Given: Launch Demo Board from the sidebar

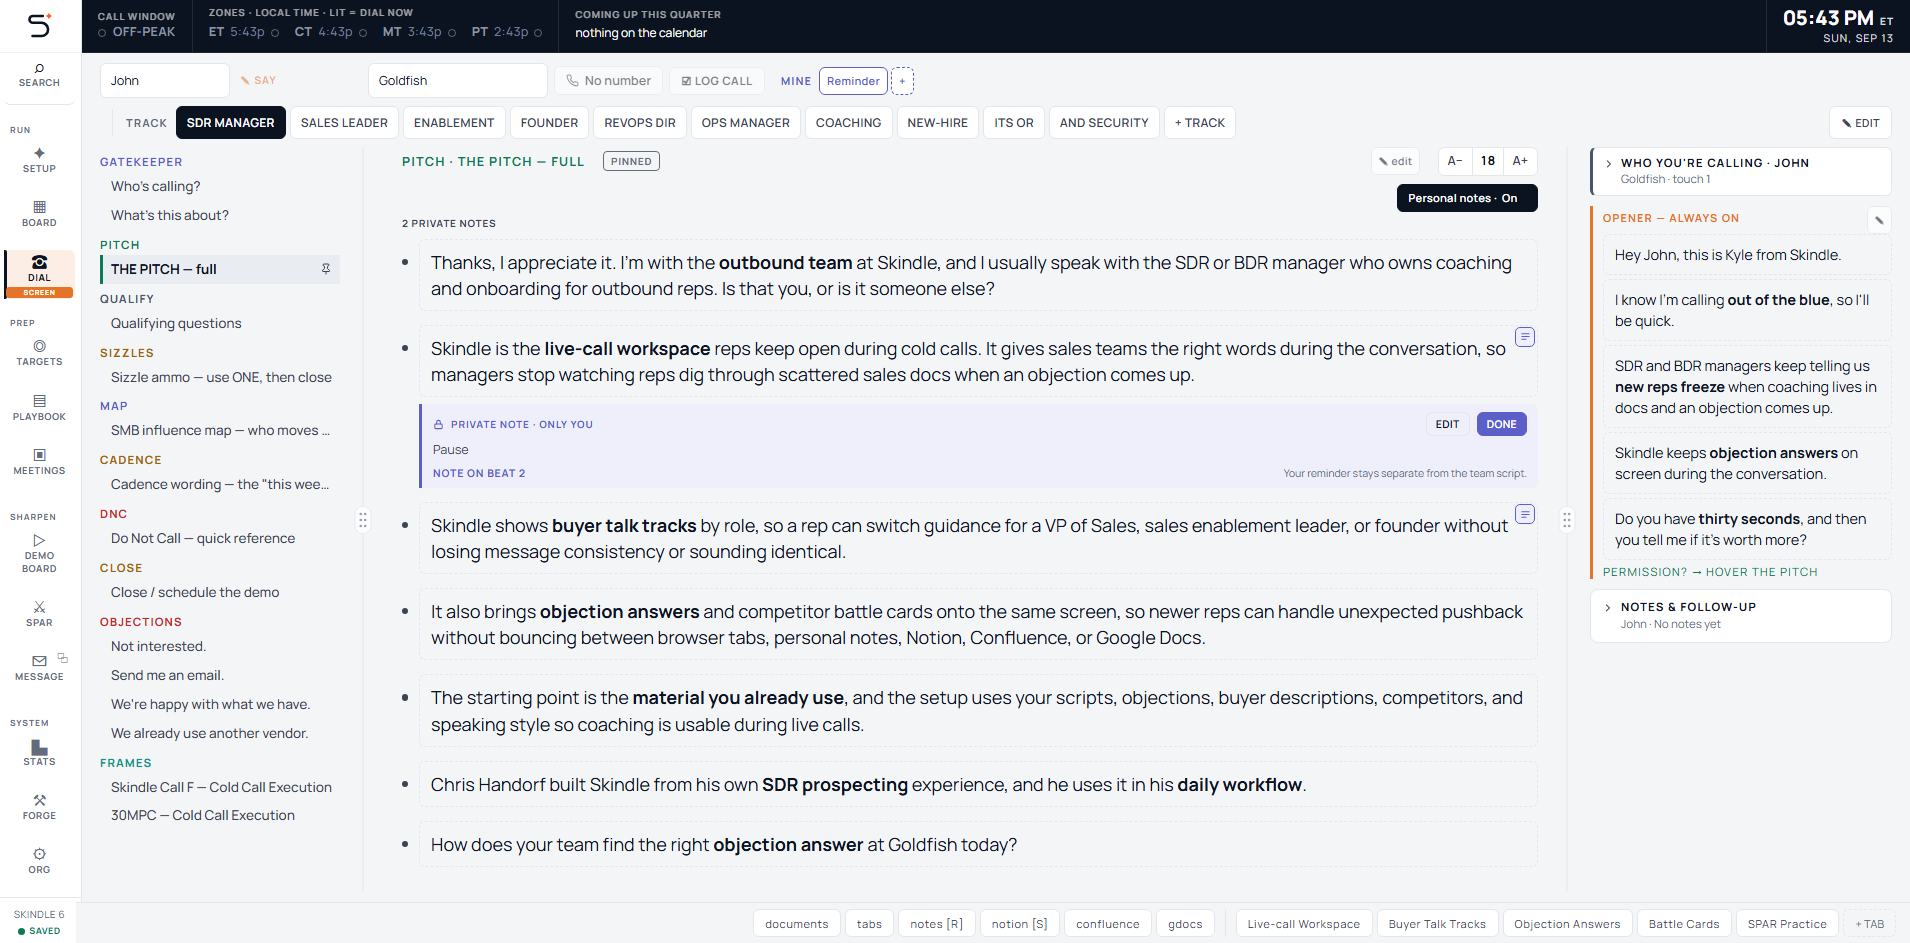Looking at the screenshot, I should 39,554.
